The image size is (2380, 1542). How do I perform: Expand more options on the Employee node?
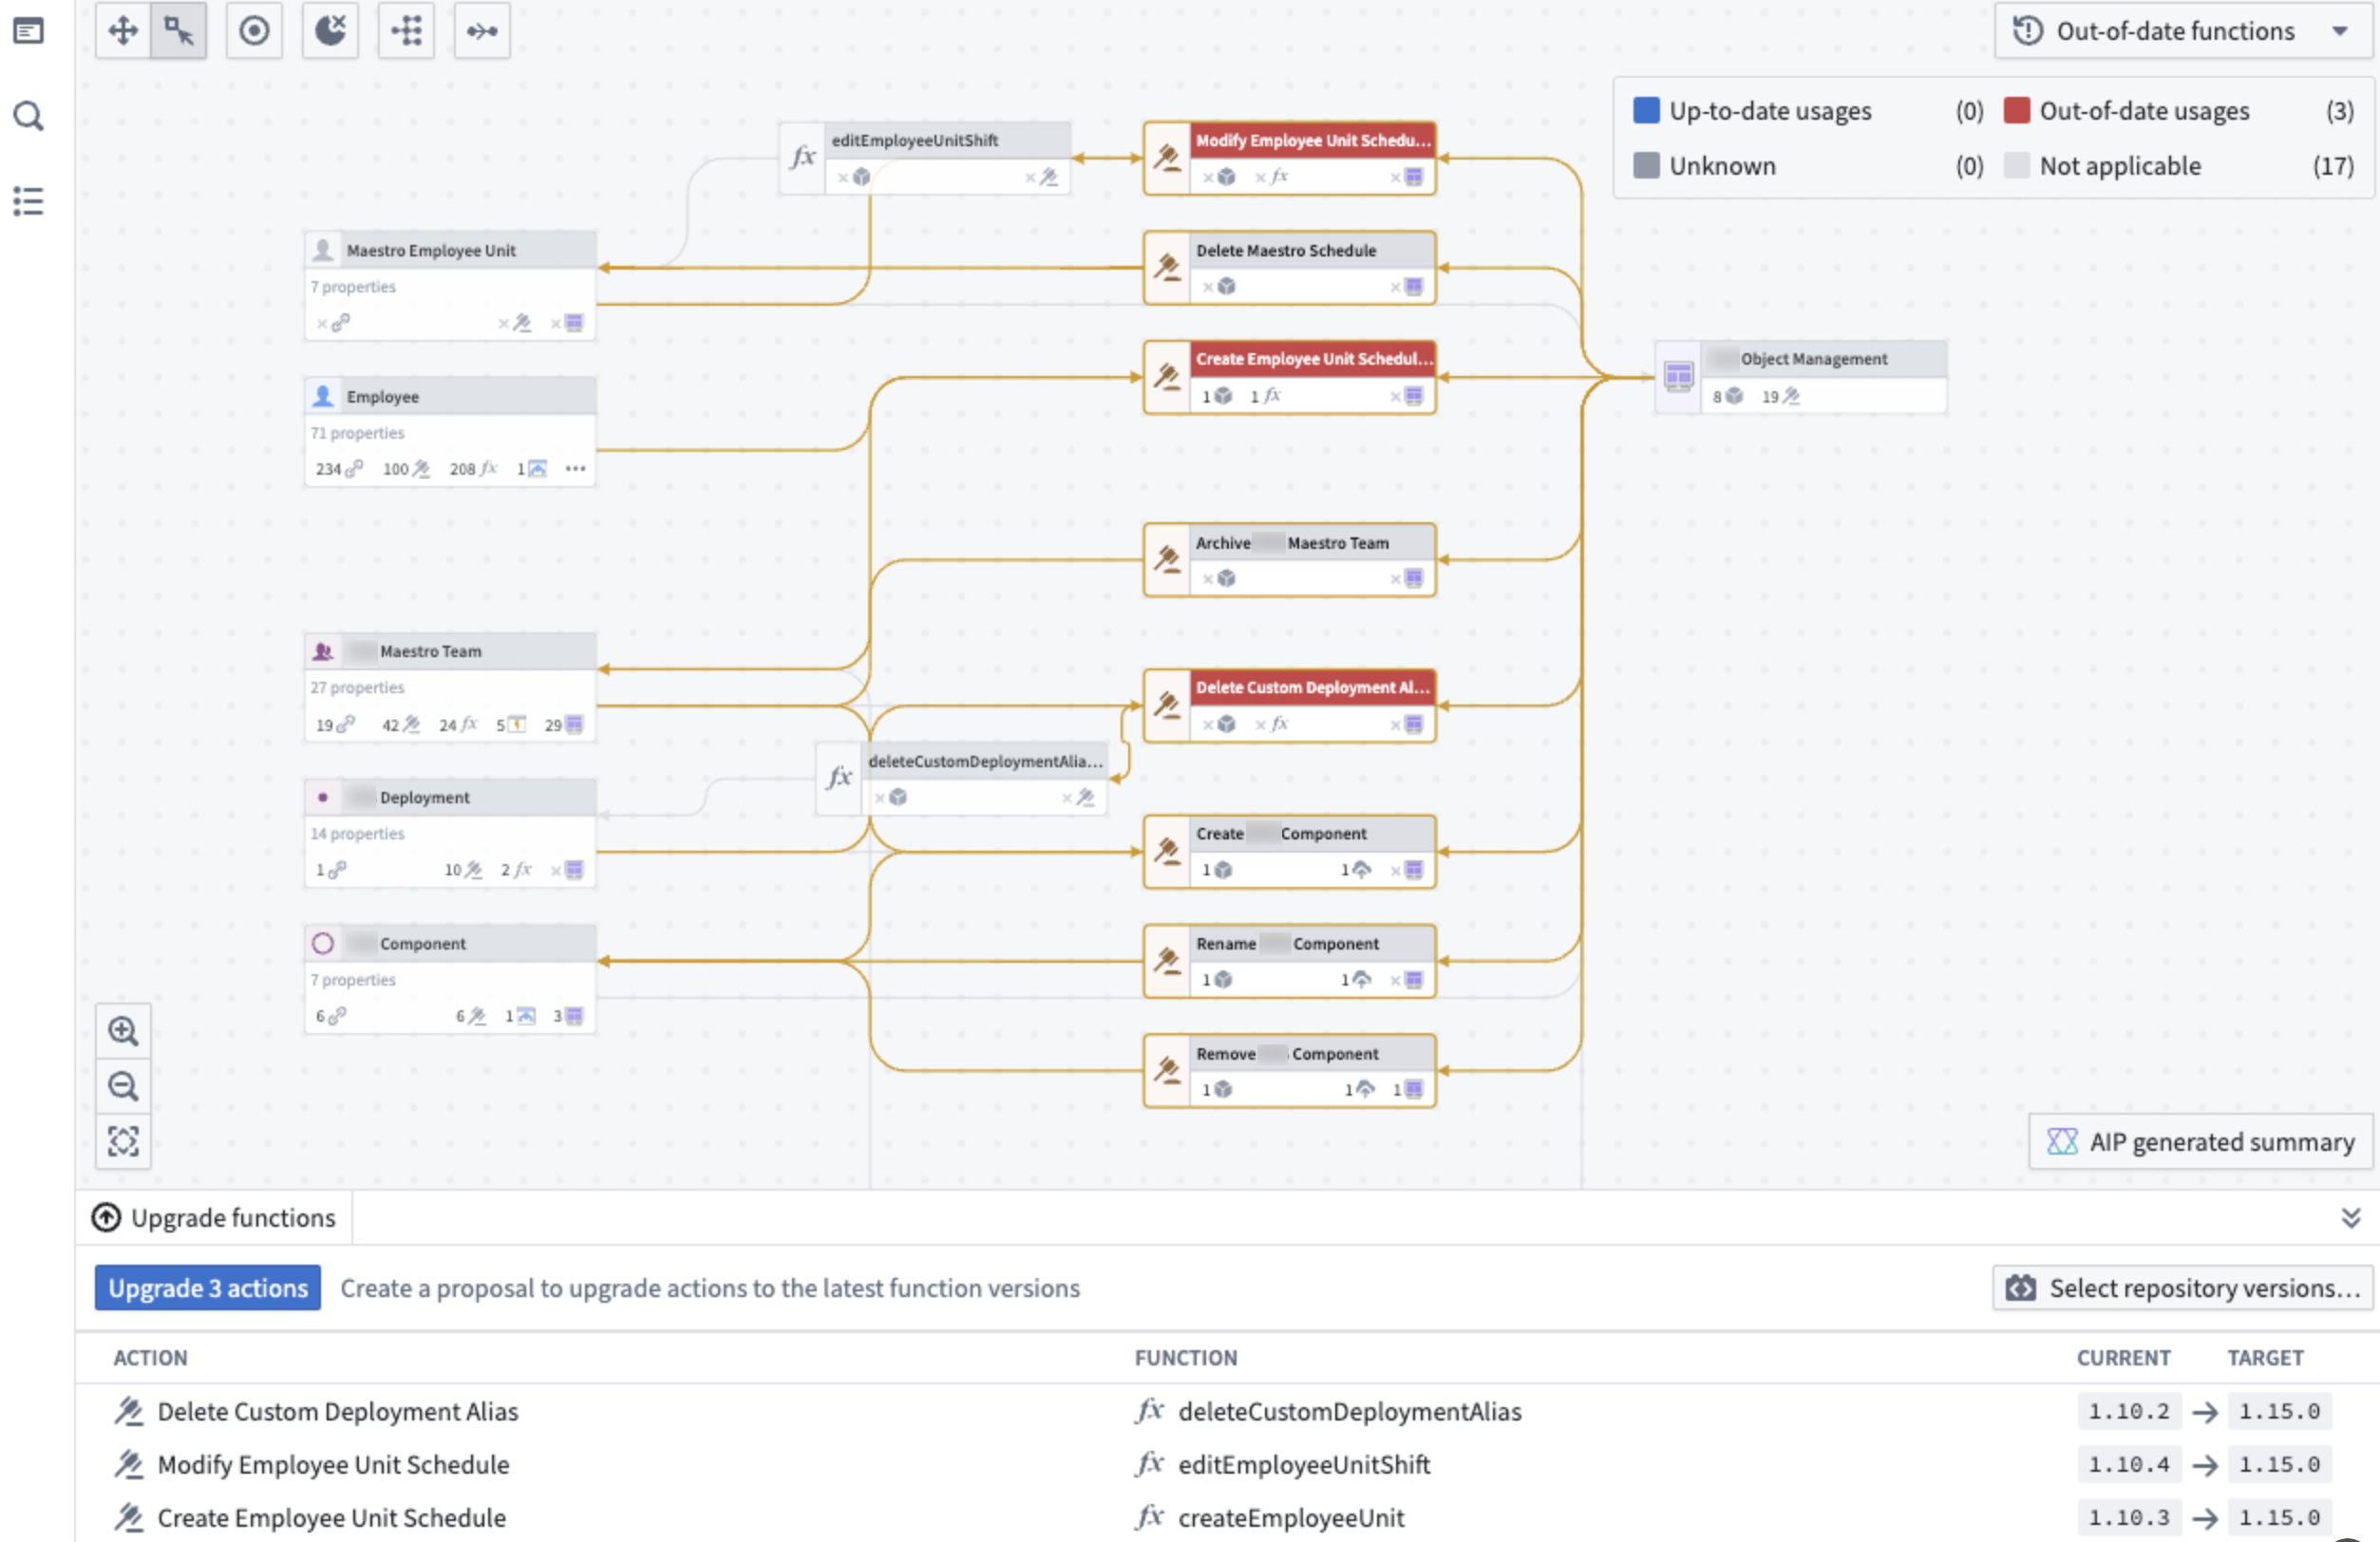click(576, 468)
